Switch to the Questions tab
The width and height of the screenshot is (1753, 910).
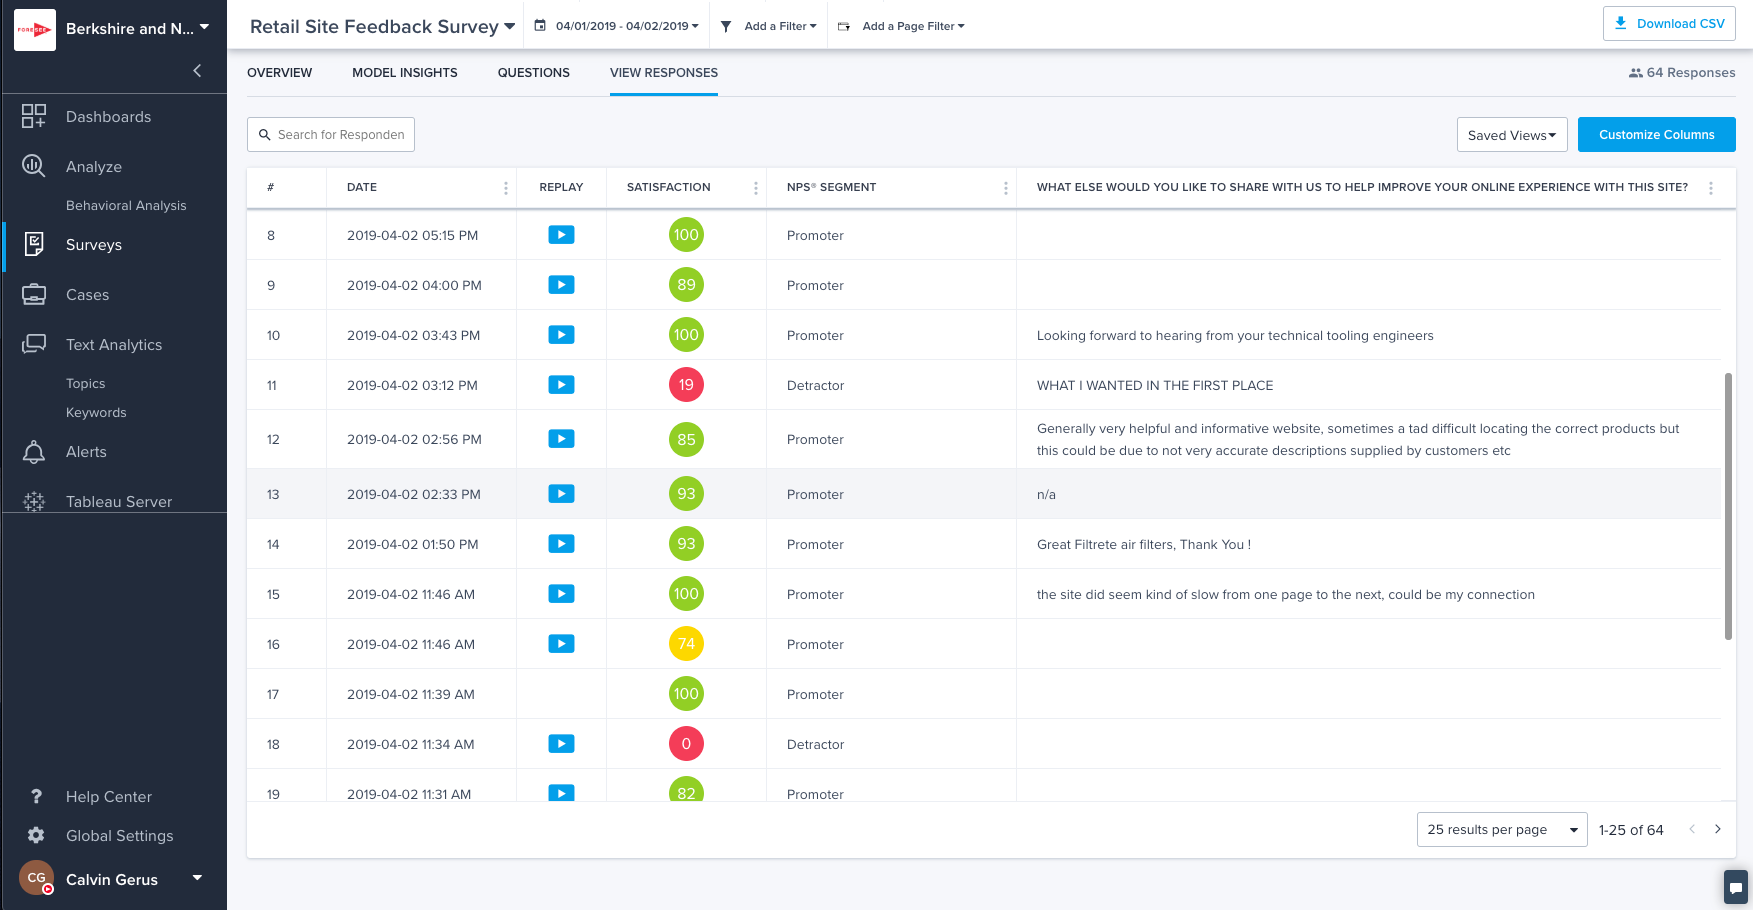534,73
